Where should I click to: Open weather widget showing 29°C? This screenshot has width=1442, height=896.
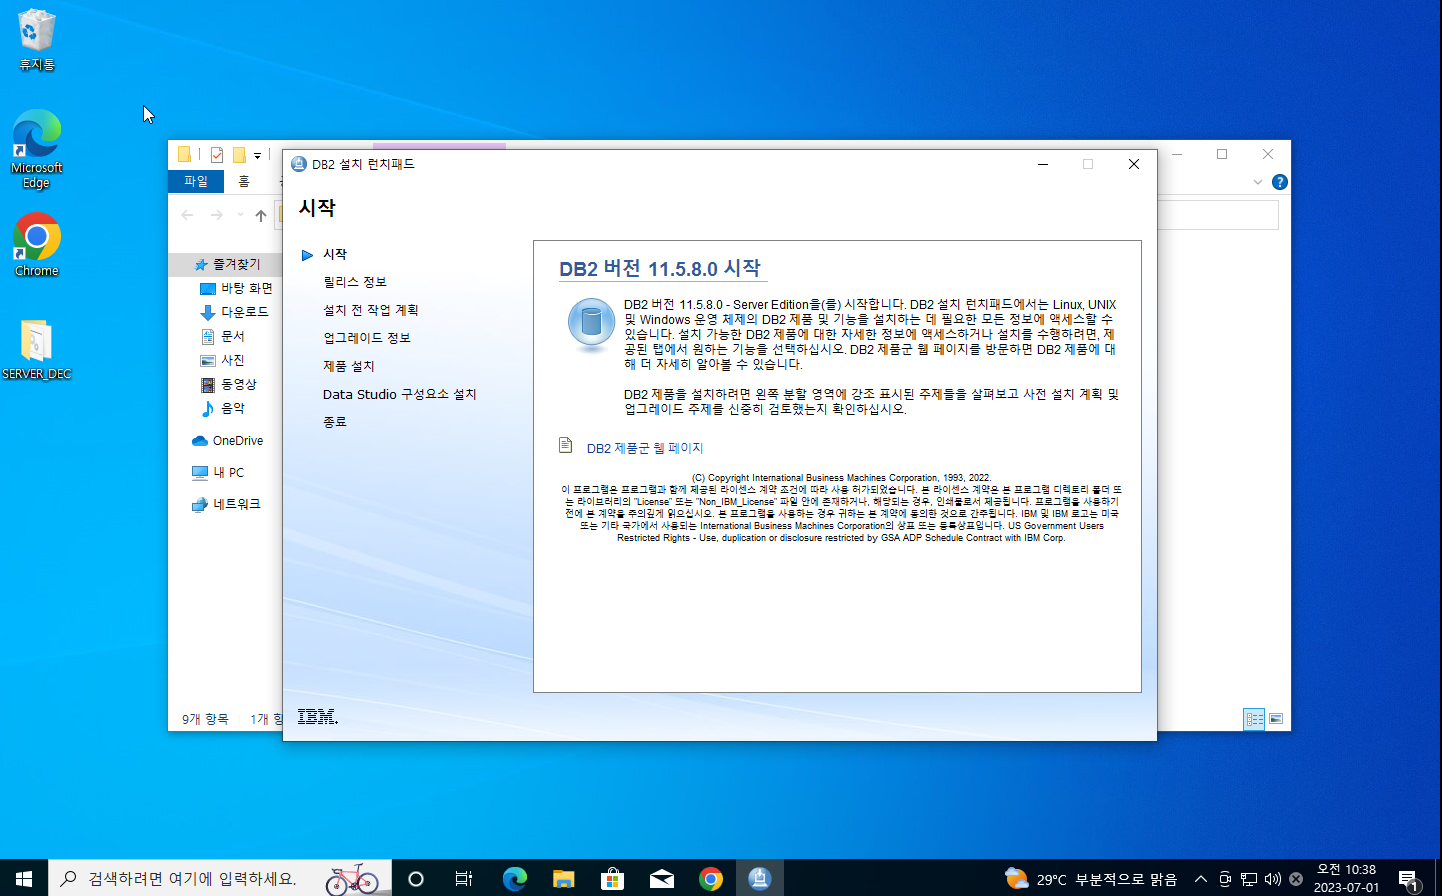tap(1091, 879)
